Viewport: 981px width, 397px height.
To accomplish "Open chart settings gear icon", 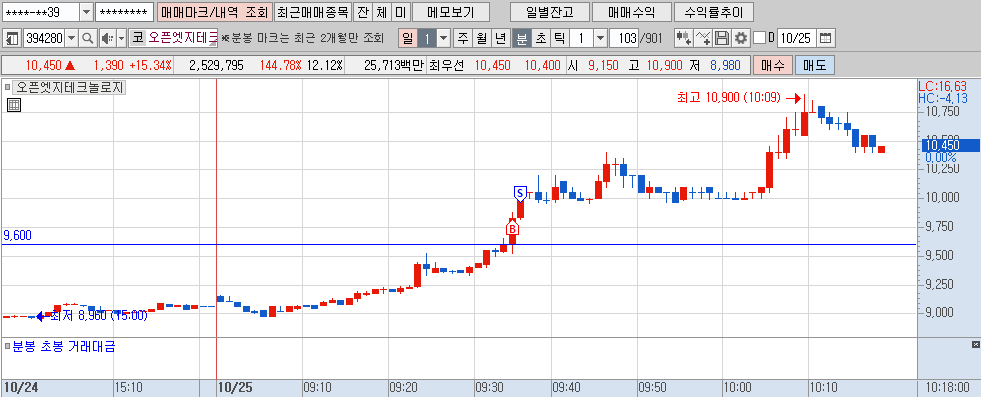I will click(741, 38).
